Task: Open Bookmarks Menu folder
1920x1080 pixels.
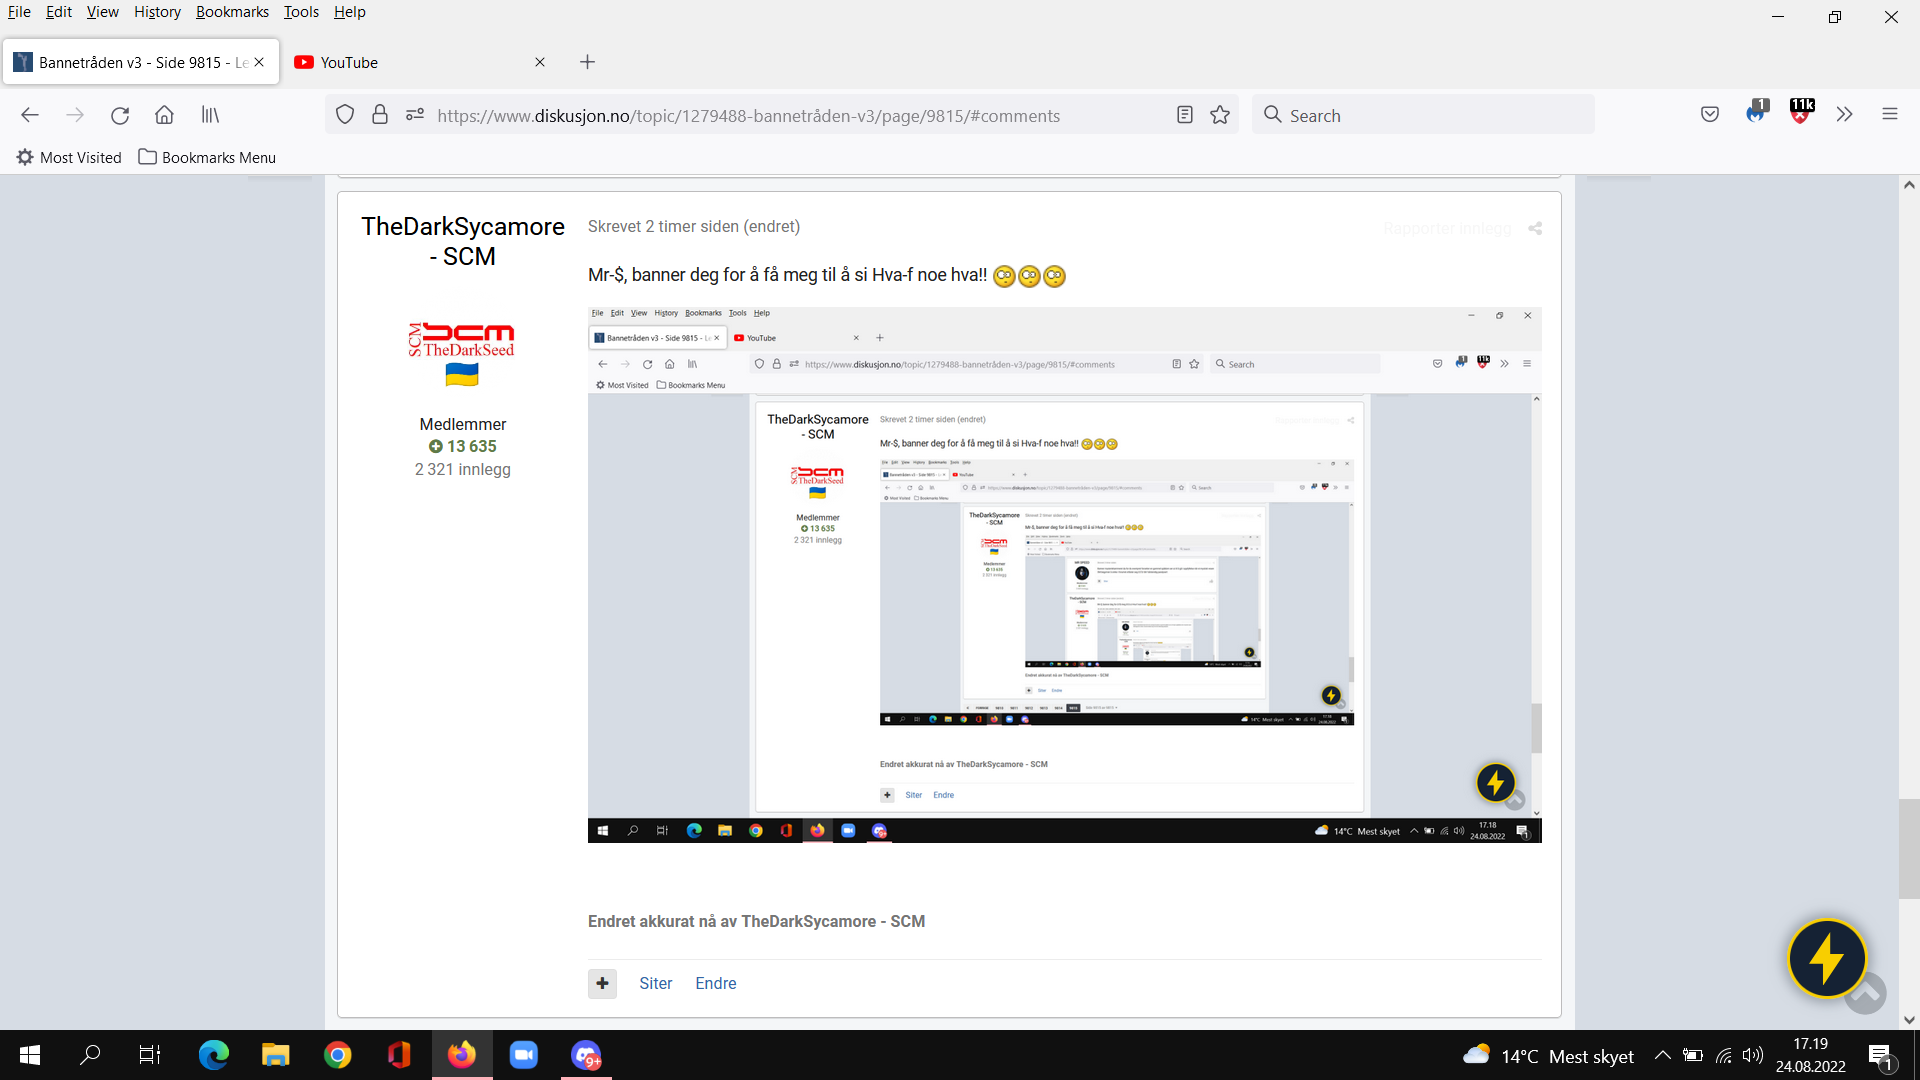Action: 207,157
